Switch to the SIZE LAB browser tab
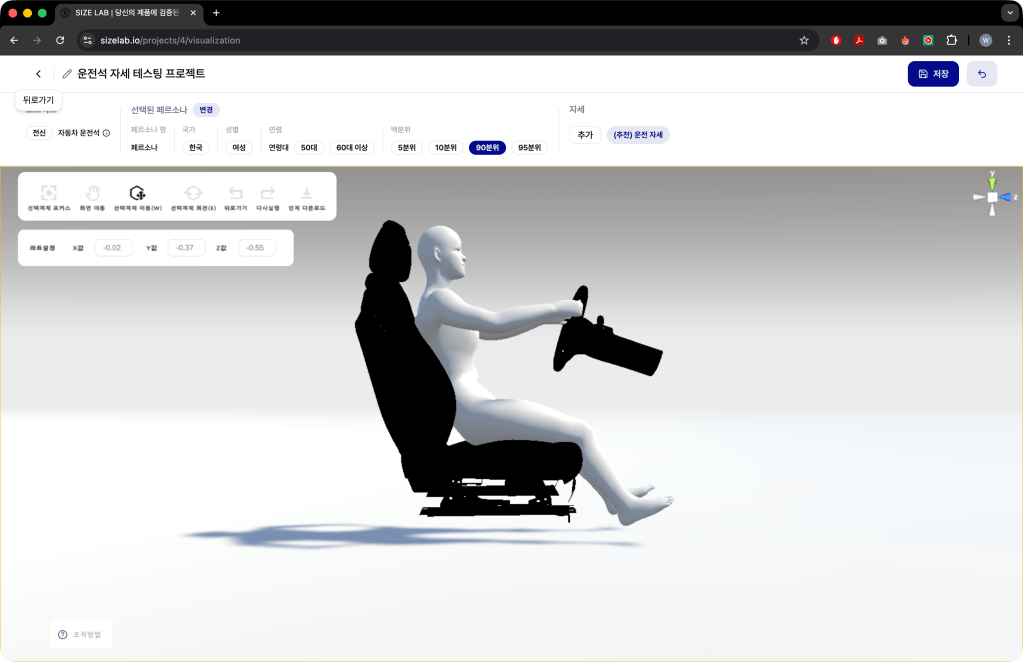The width and height of the screenshot is (1023, 662). 125,13
